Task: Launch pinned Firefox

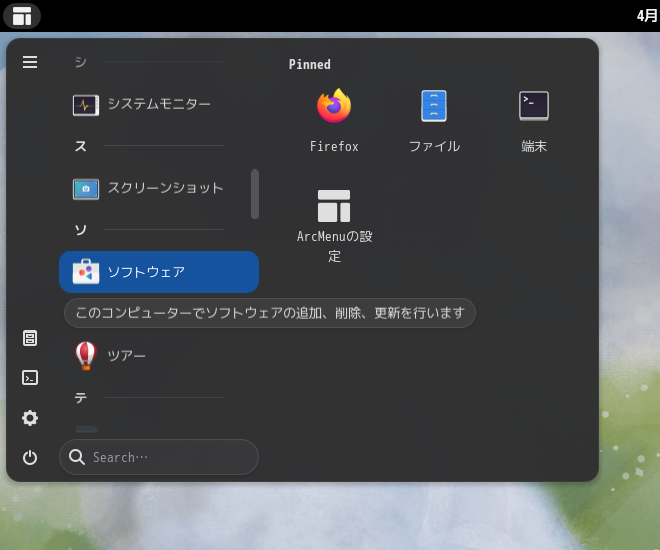Action: tap(334, 120)
